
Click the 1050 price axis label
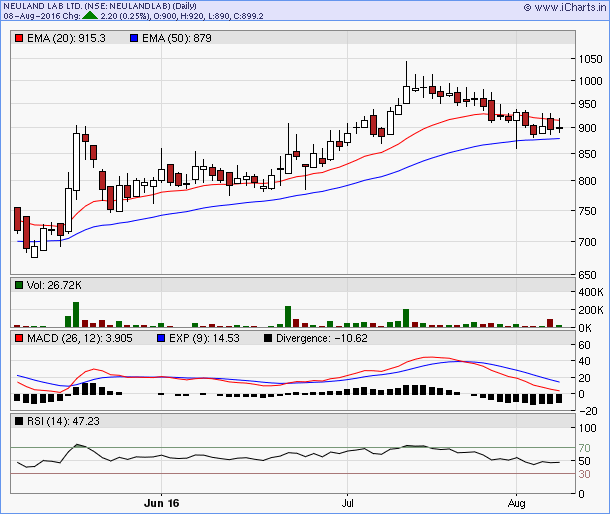pos(590,59)
